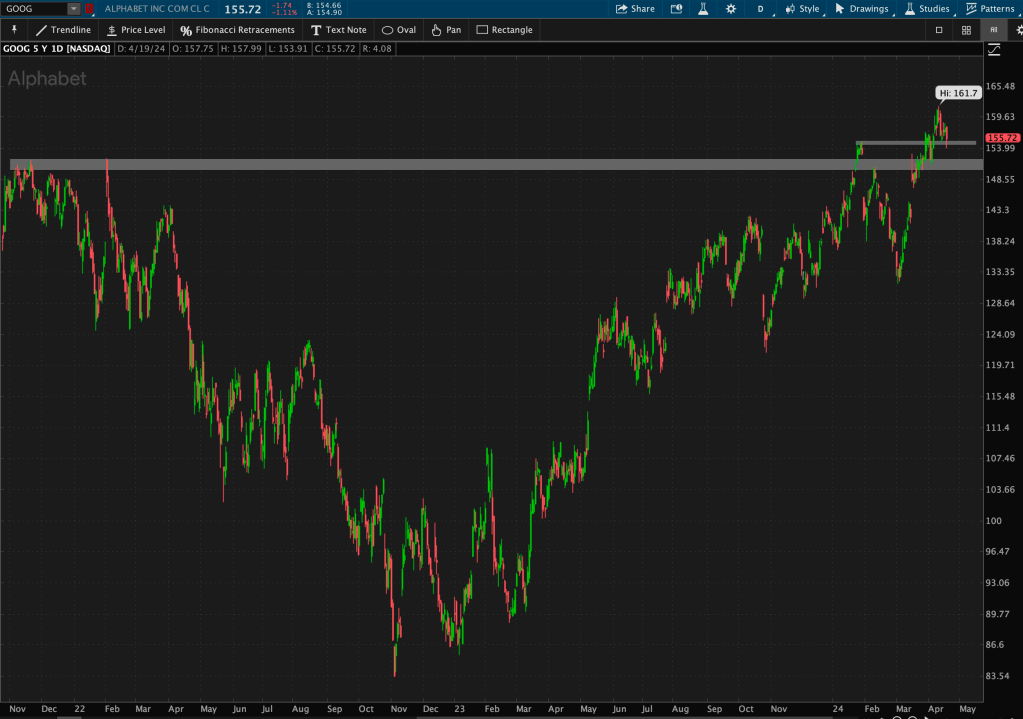
Task: Click the GOOG symbol input field
Action: point(35,9)
